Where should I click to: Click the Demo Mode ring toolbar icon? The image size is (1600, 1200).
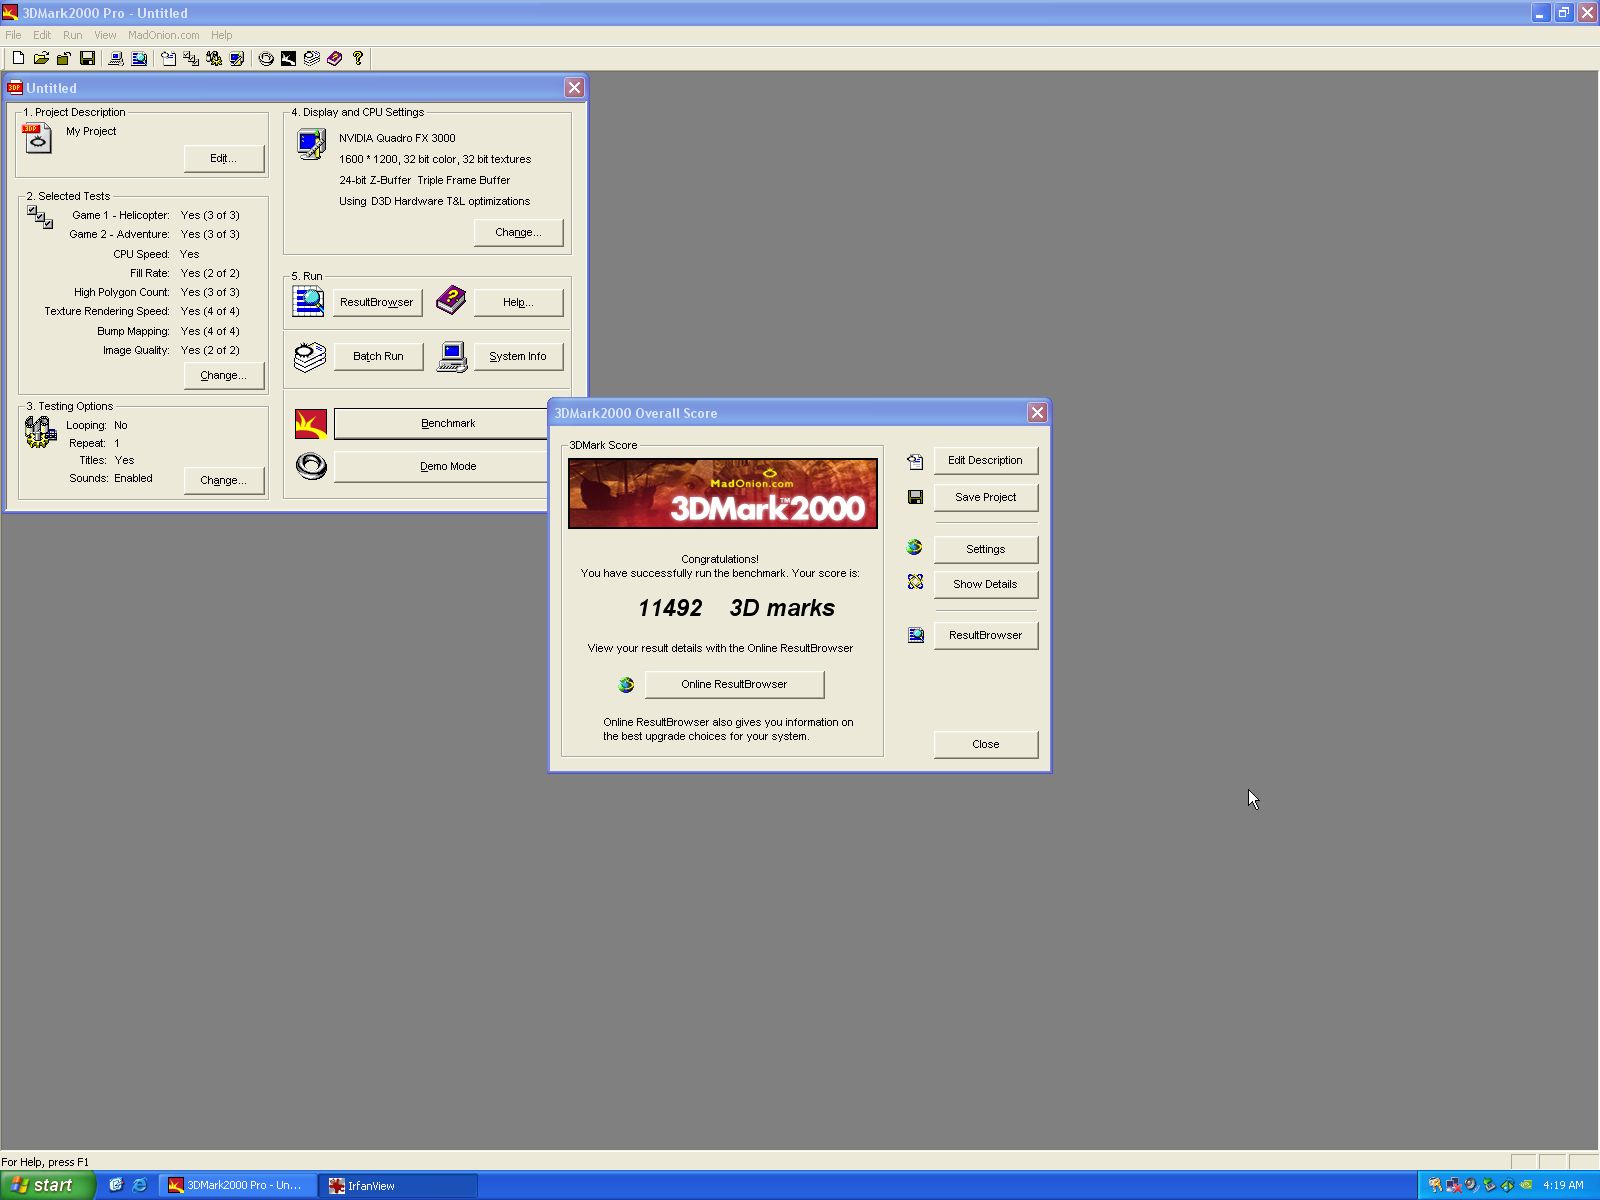266,59
